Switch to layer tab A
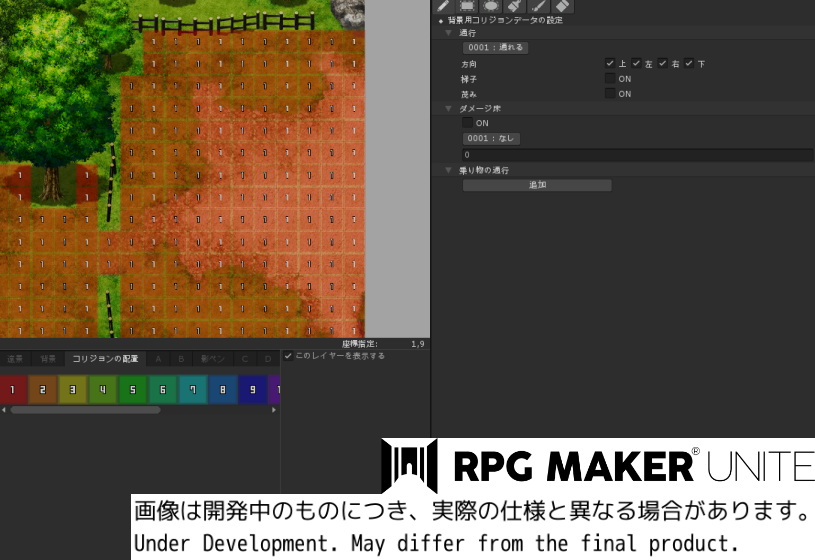 [158, 359]
